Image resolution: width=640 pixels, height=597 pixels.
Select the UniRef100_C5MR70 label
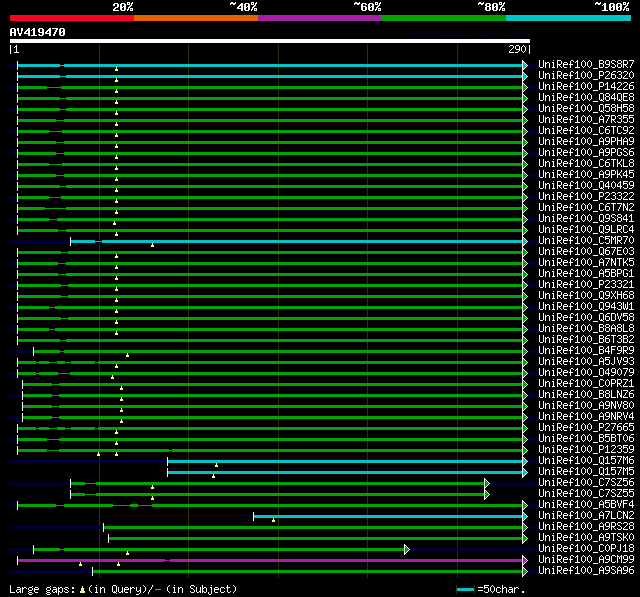[586, 241]
